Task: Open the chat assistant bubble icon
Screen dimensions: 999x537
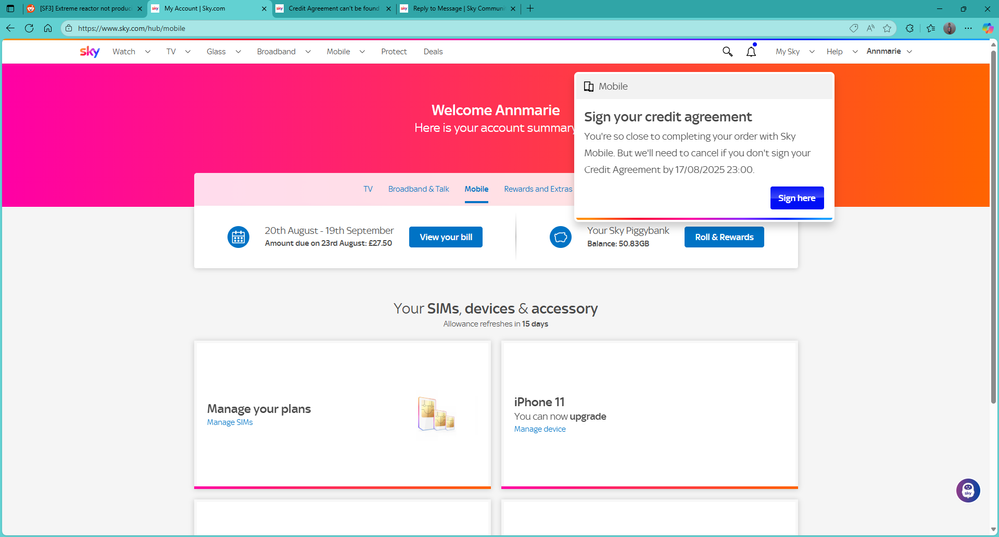Action: [x=967, y=490]
